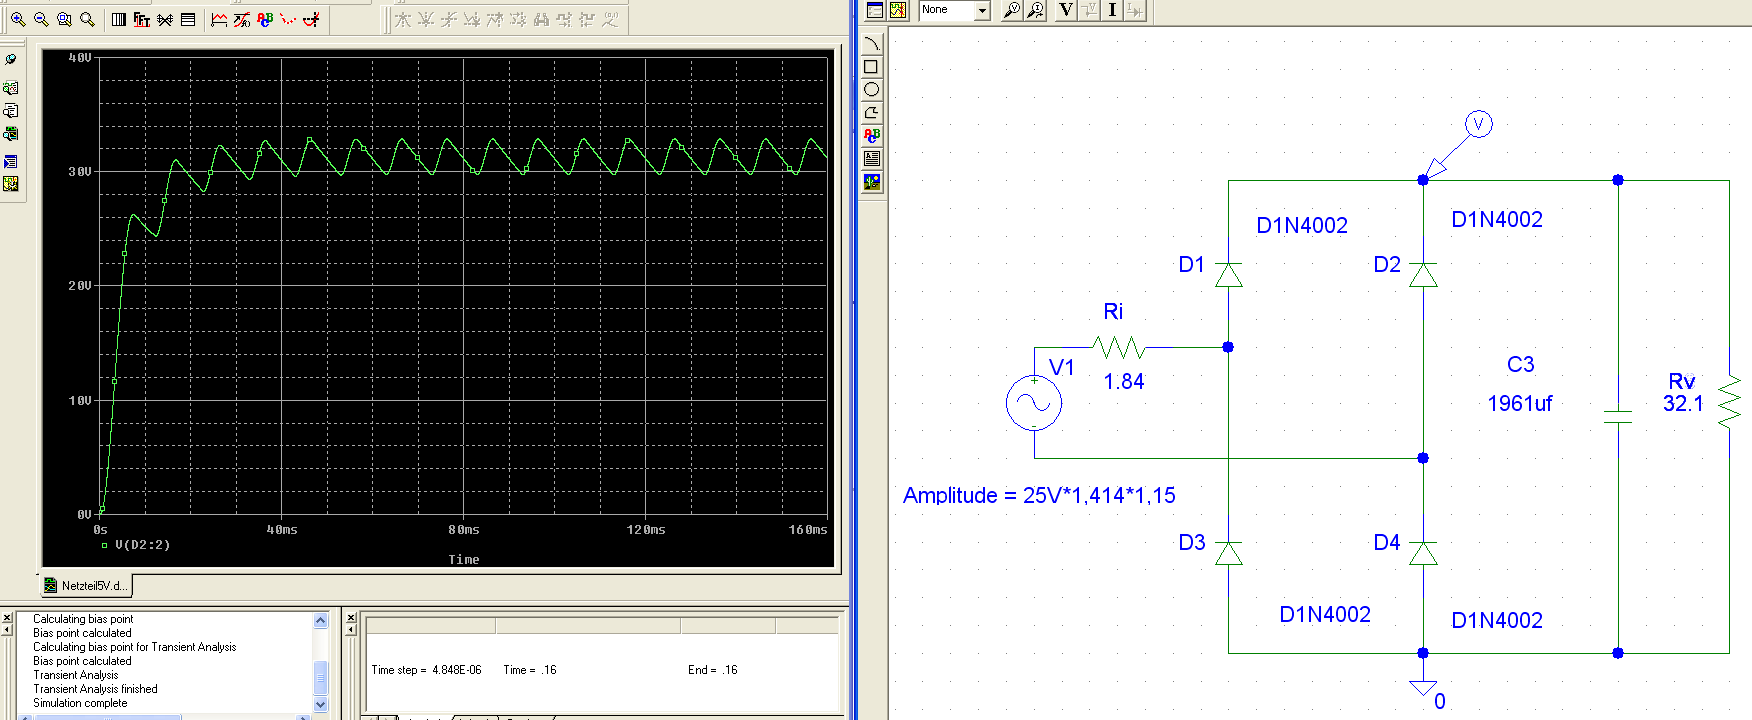Viewport: 1752px width, 720px height.
Task: Click the V(D2:2) trace legend
Action: [142, 545]
